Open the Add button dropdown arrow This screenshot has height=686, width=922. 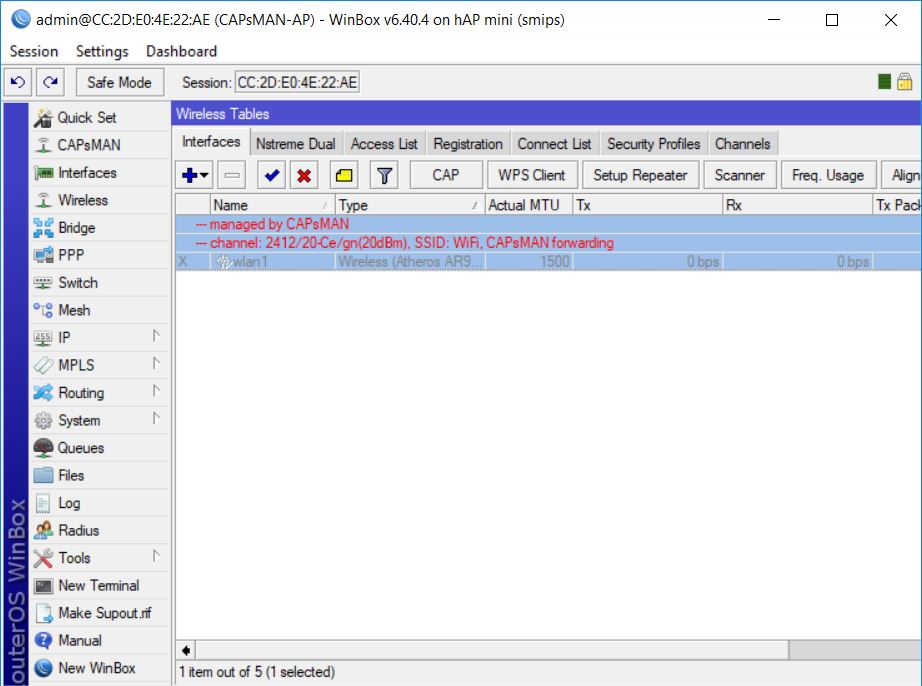[x=204, y=175]
